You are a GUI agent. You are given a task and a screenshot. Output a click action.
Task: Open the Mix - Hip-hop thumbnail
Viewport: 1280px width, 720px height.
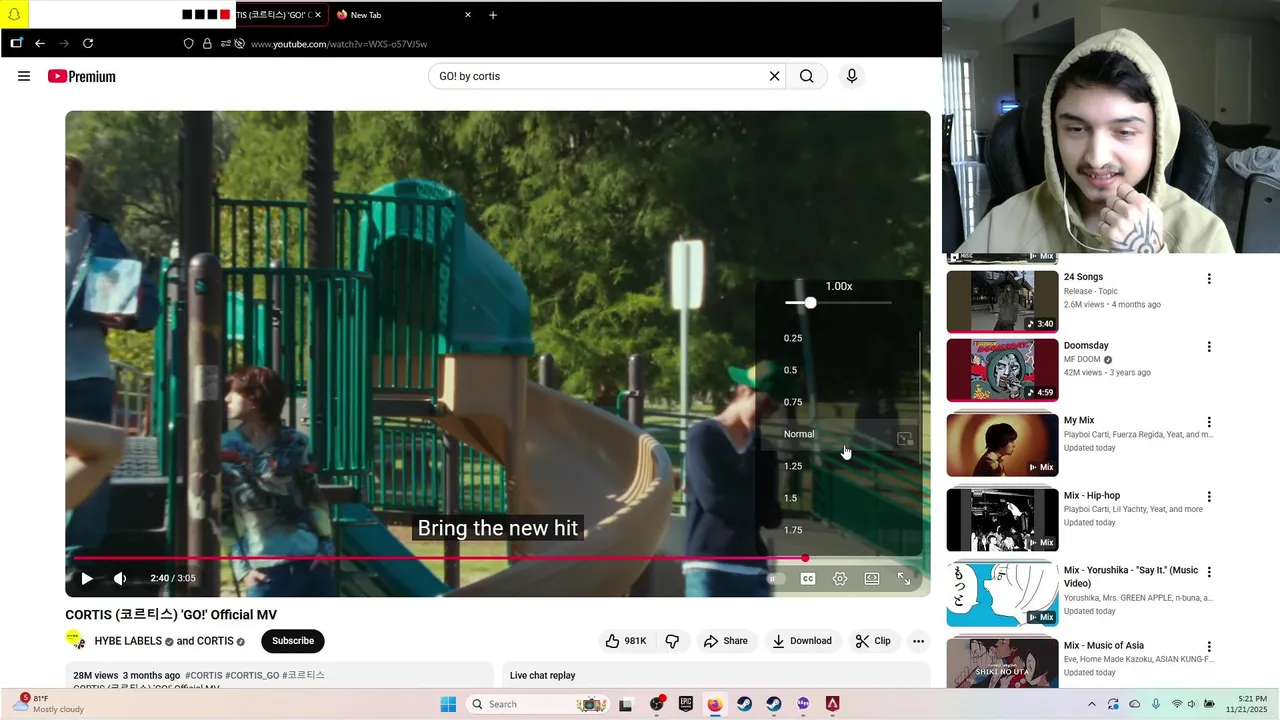coord(1002,520)
